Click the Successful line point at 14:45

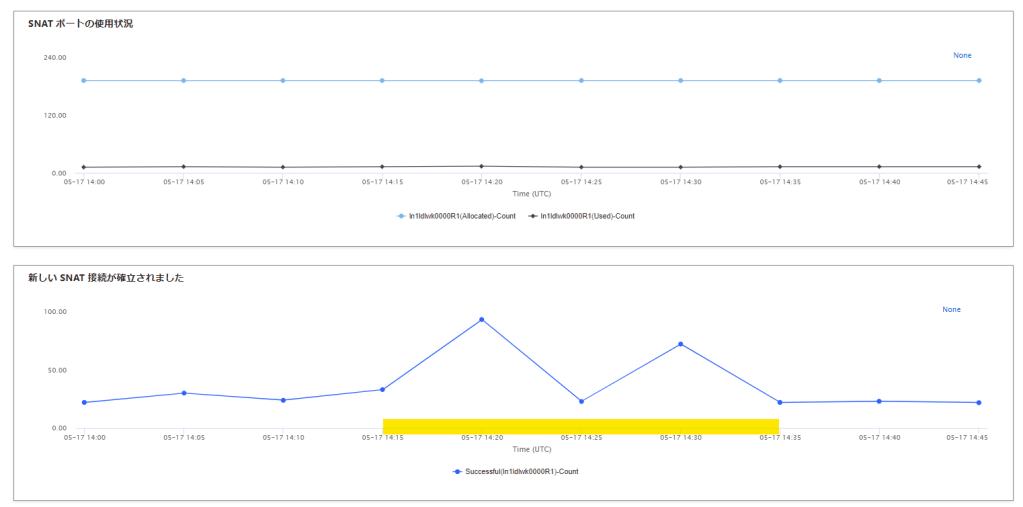978,403
